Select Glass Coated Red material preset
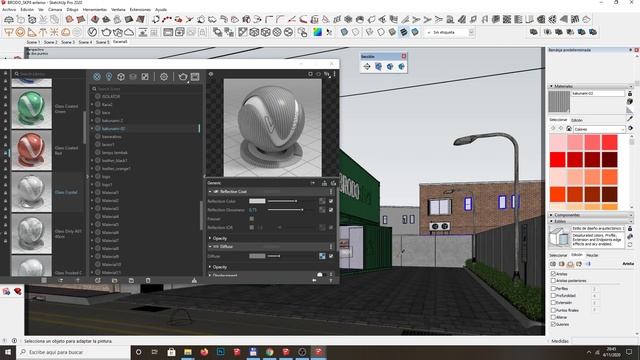 pyautogui.click(x=32, y=150)
